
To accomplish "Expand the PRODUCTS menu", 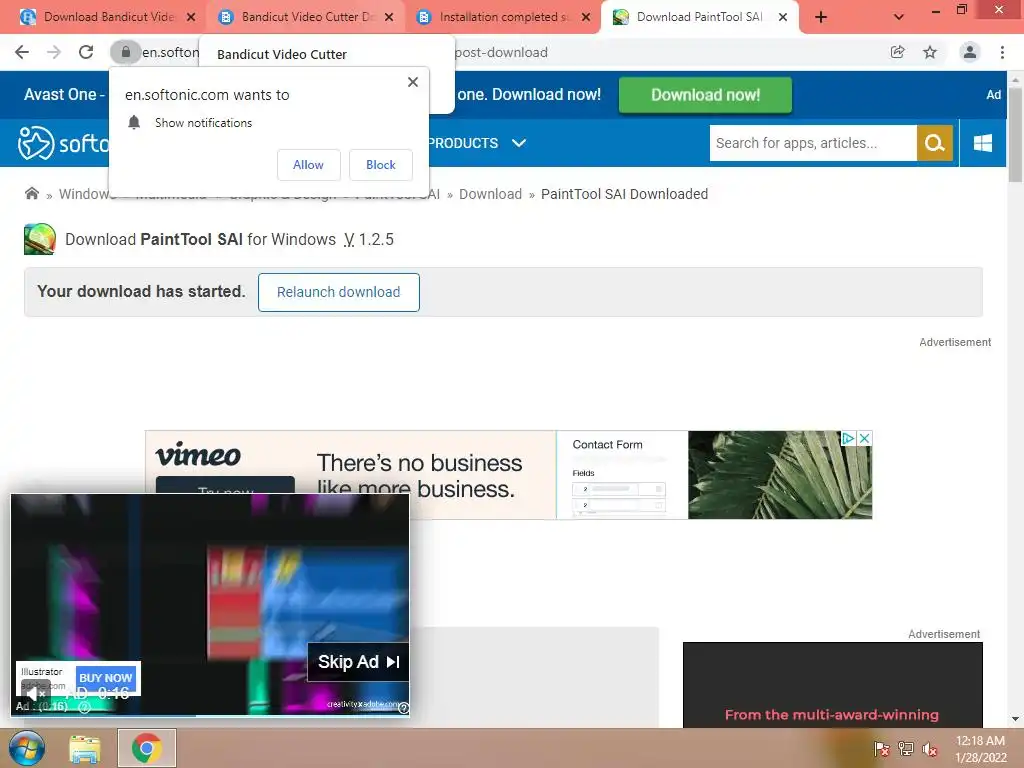I will point(477,143).
